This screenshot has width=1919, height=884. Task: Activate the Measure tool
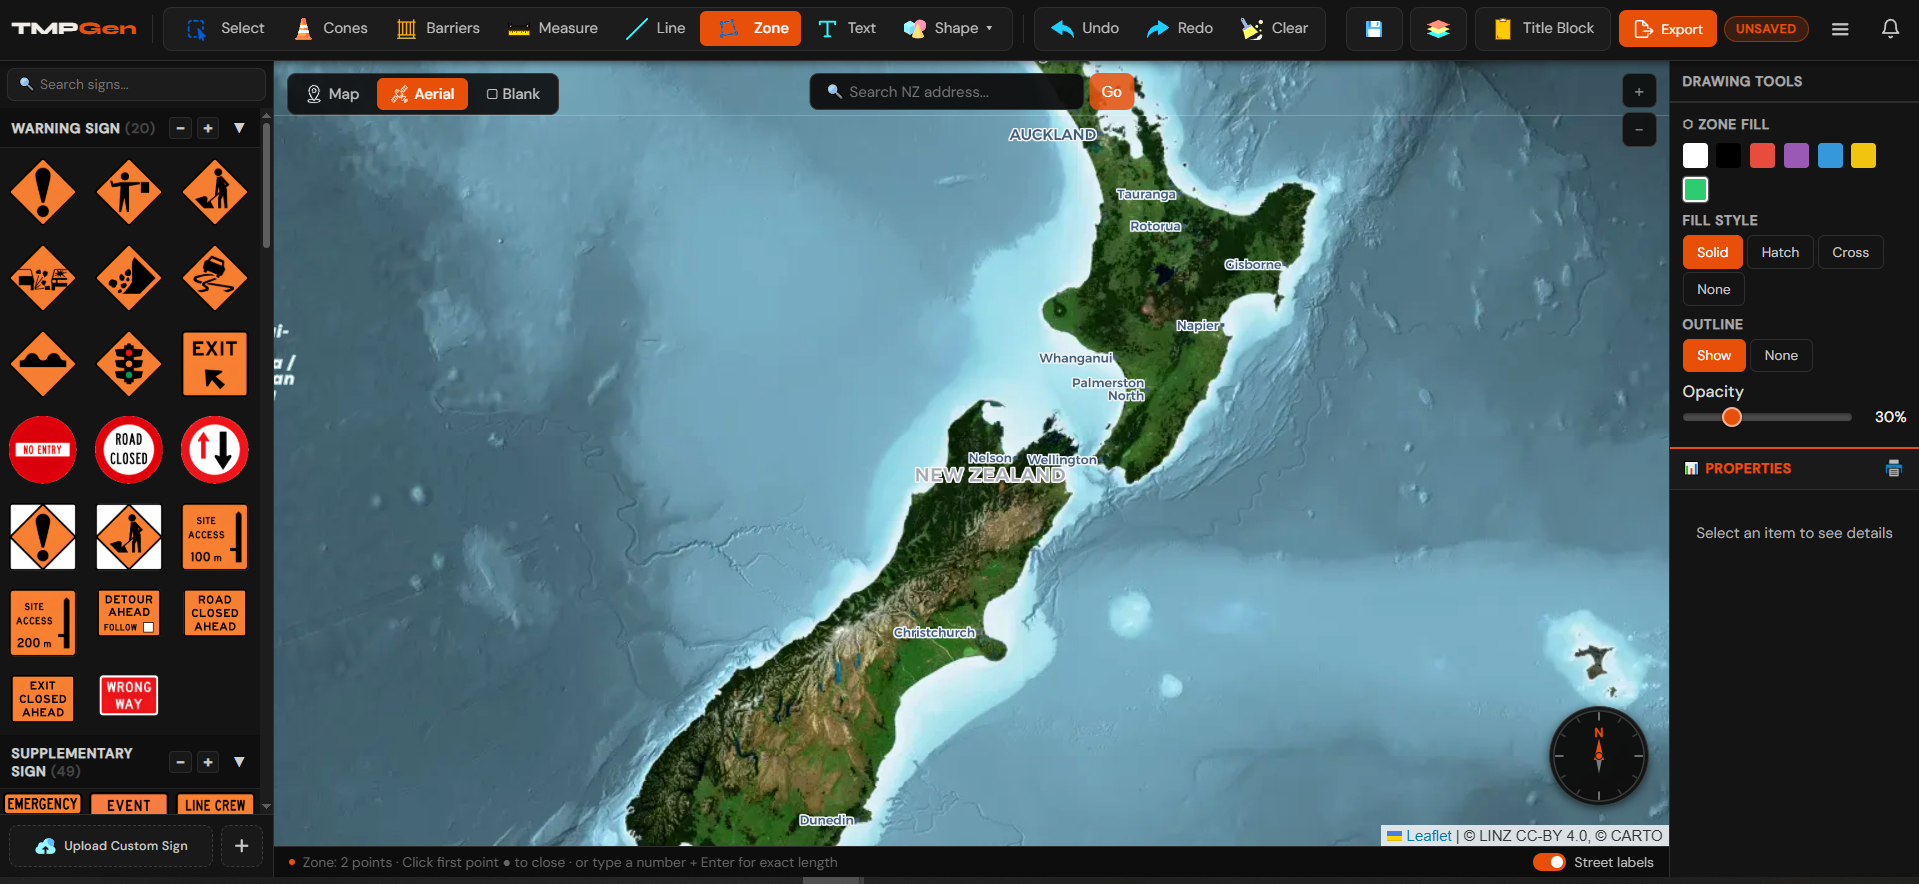[553, 28]
